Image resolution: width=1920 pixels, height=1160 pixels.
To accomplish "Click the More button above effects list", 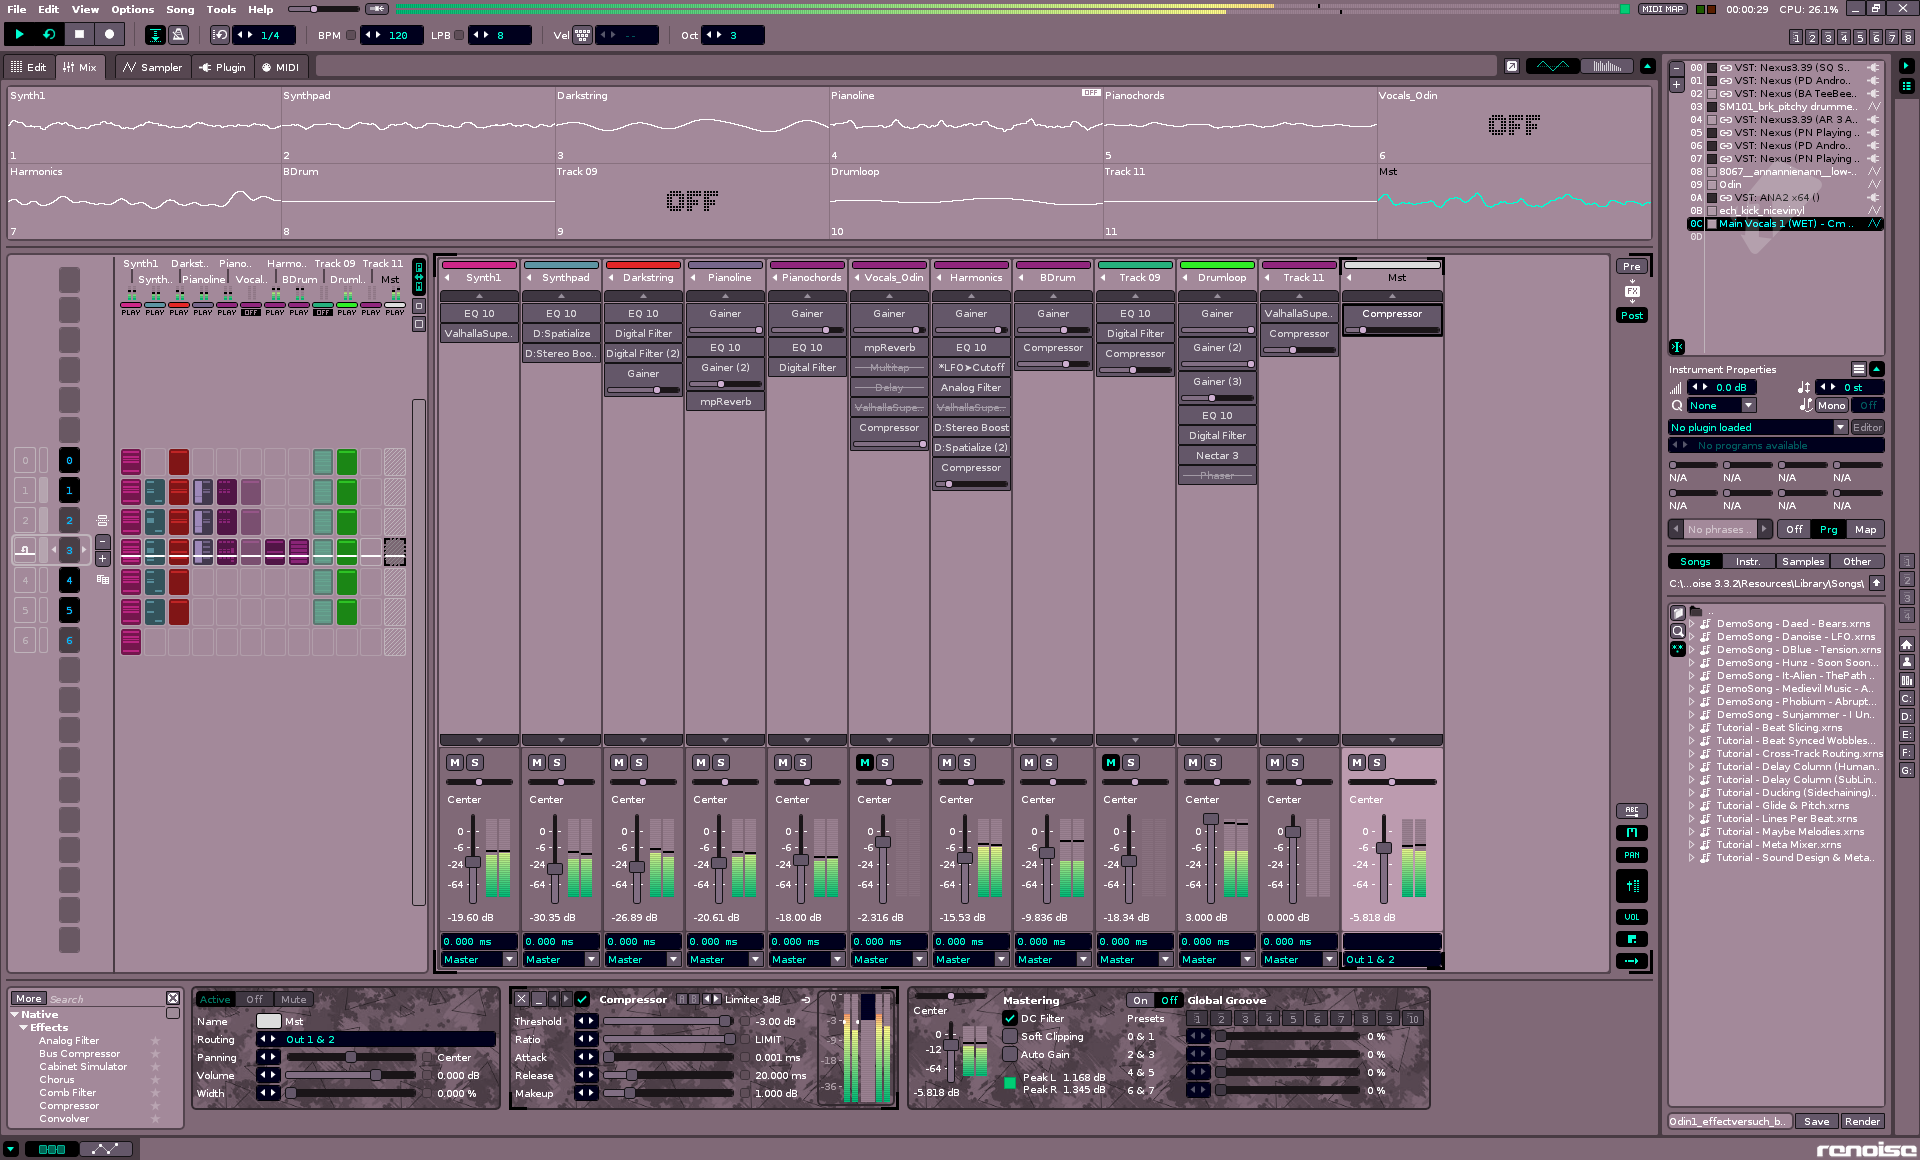I will tap(29, 998).
